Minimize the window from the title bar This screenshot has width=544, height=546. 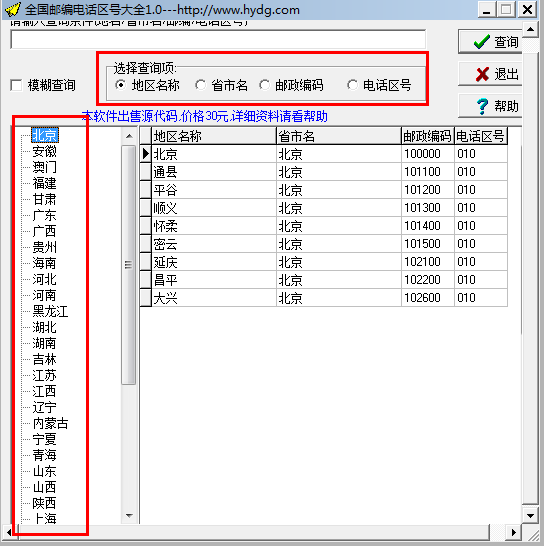click(487, 10)
